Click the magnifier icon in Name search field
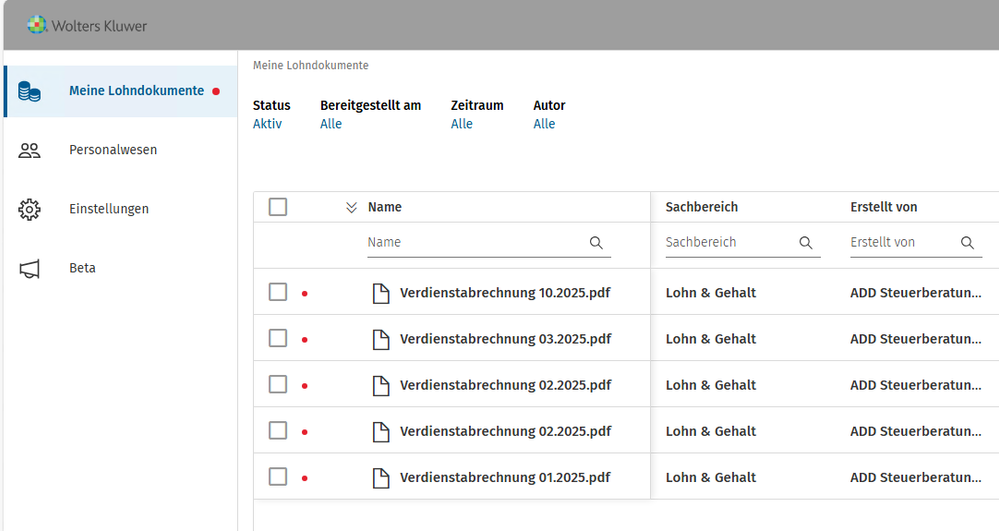The width and height of the screenshot is (999, 531). click(x=596, y=243)
